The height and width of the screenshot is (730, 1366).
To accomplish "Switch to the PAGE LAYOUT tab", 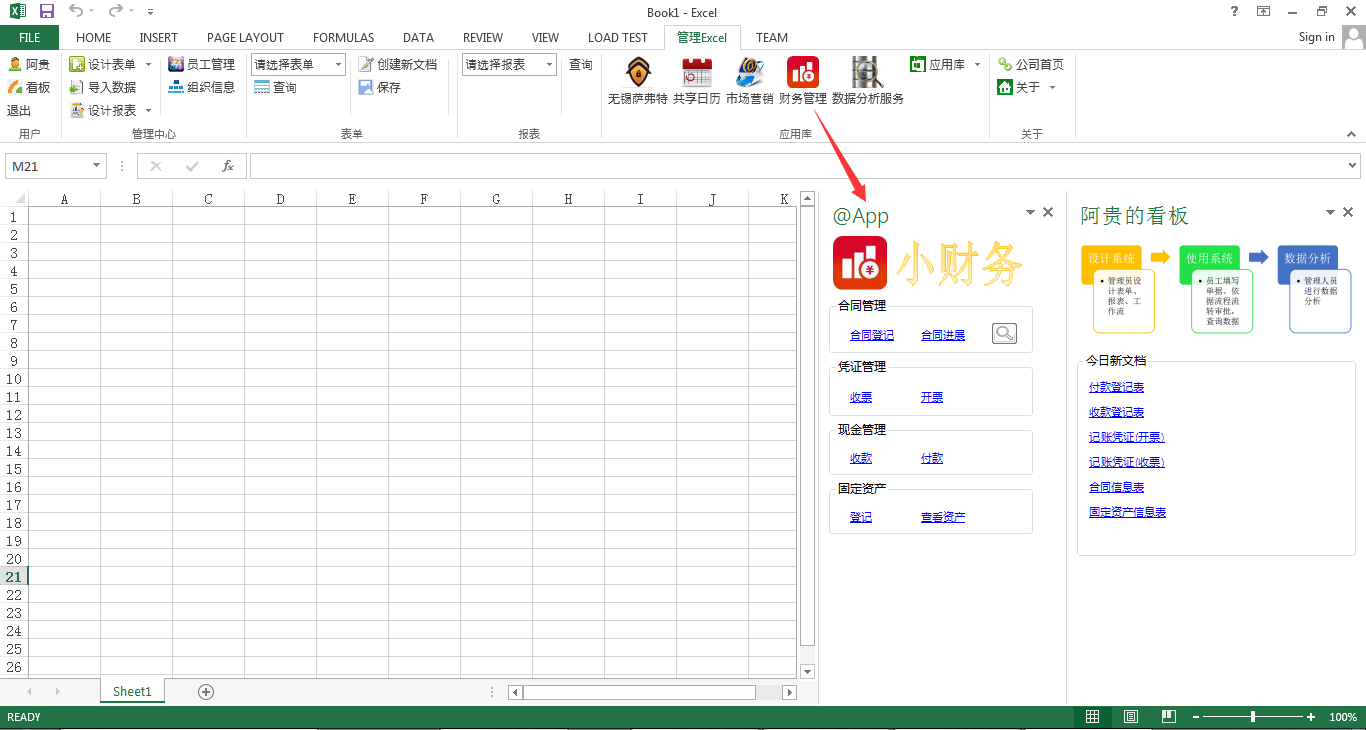I will (245, 37).
